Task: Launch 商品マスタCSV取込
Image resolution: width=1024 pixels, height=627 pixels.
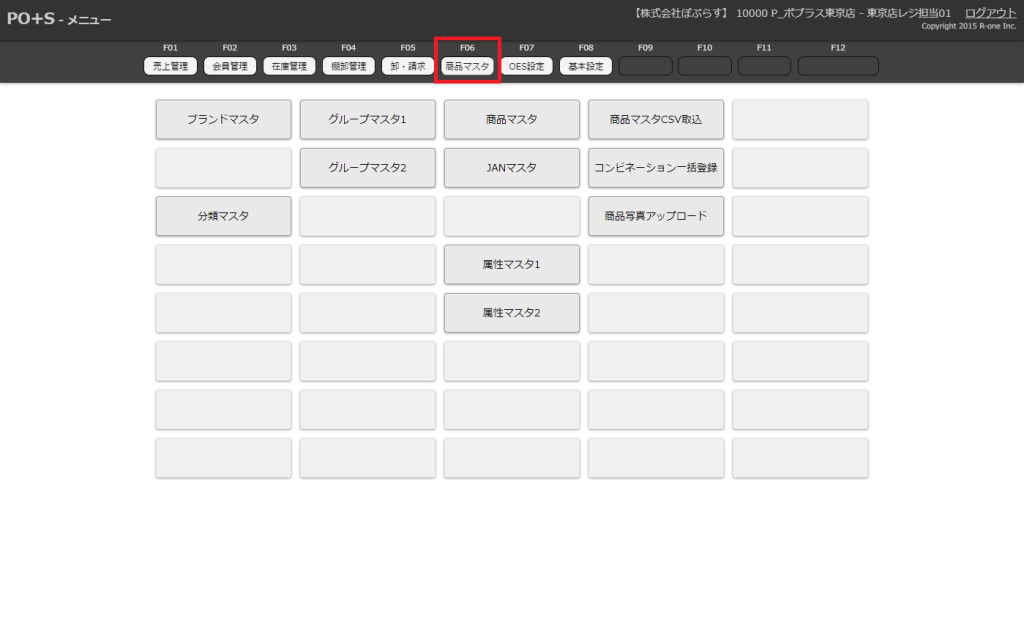Action: pyautogui.click(x=655, y=119)
